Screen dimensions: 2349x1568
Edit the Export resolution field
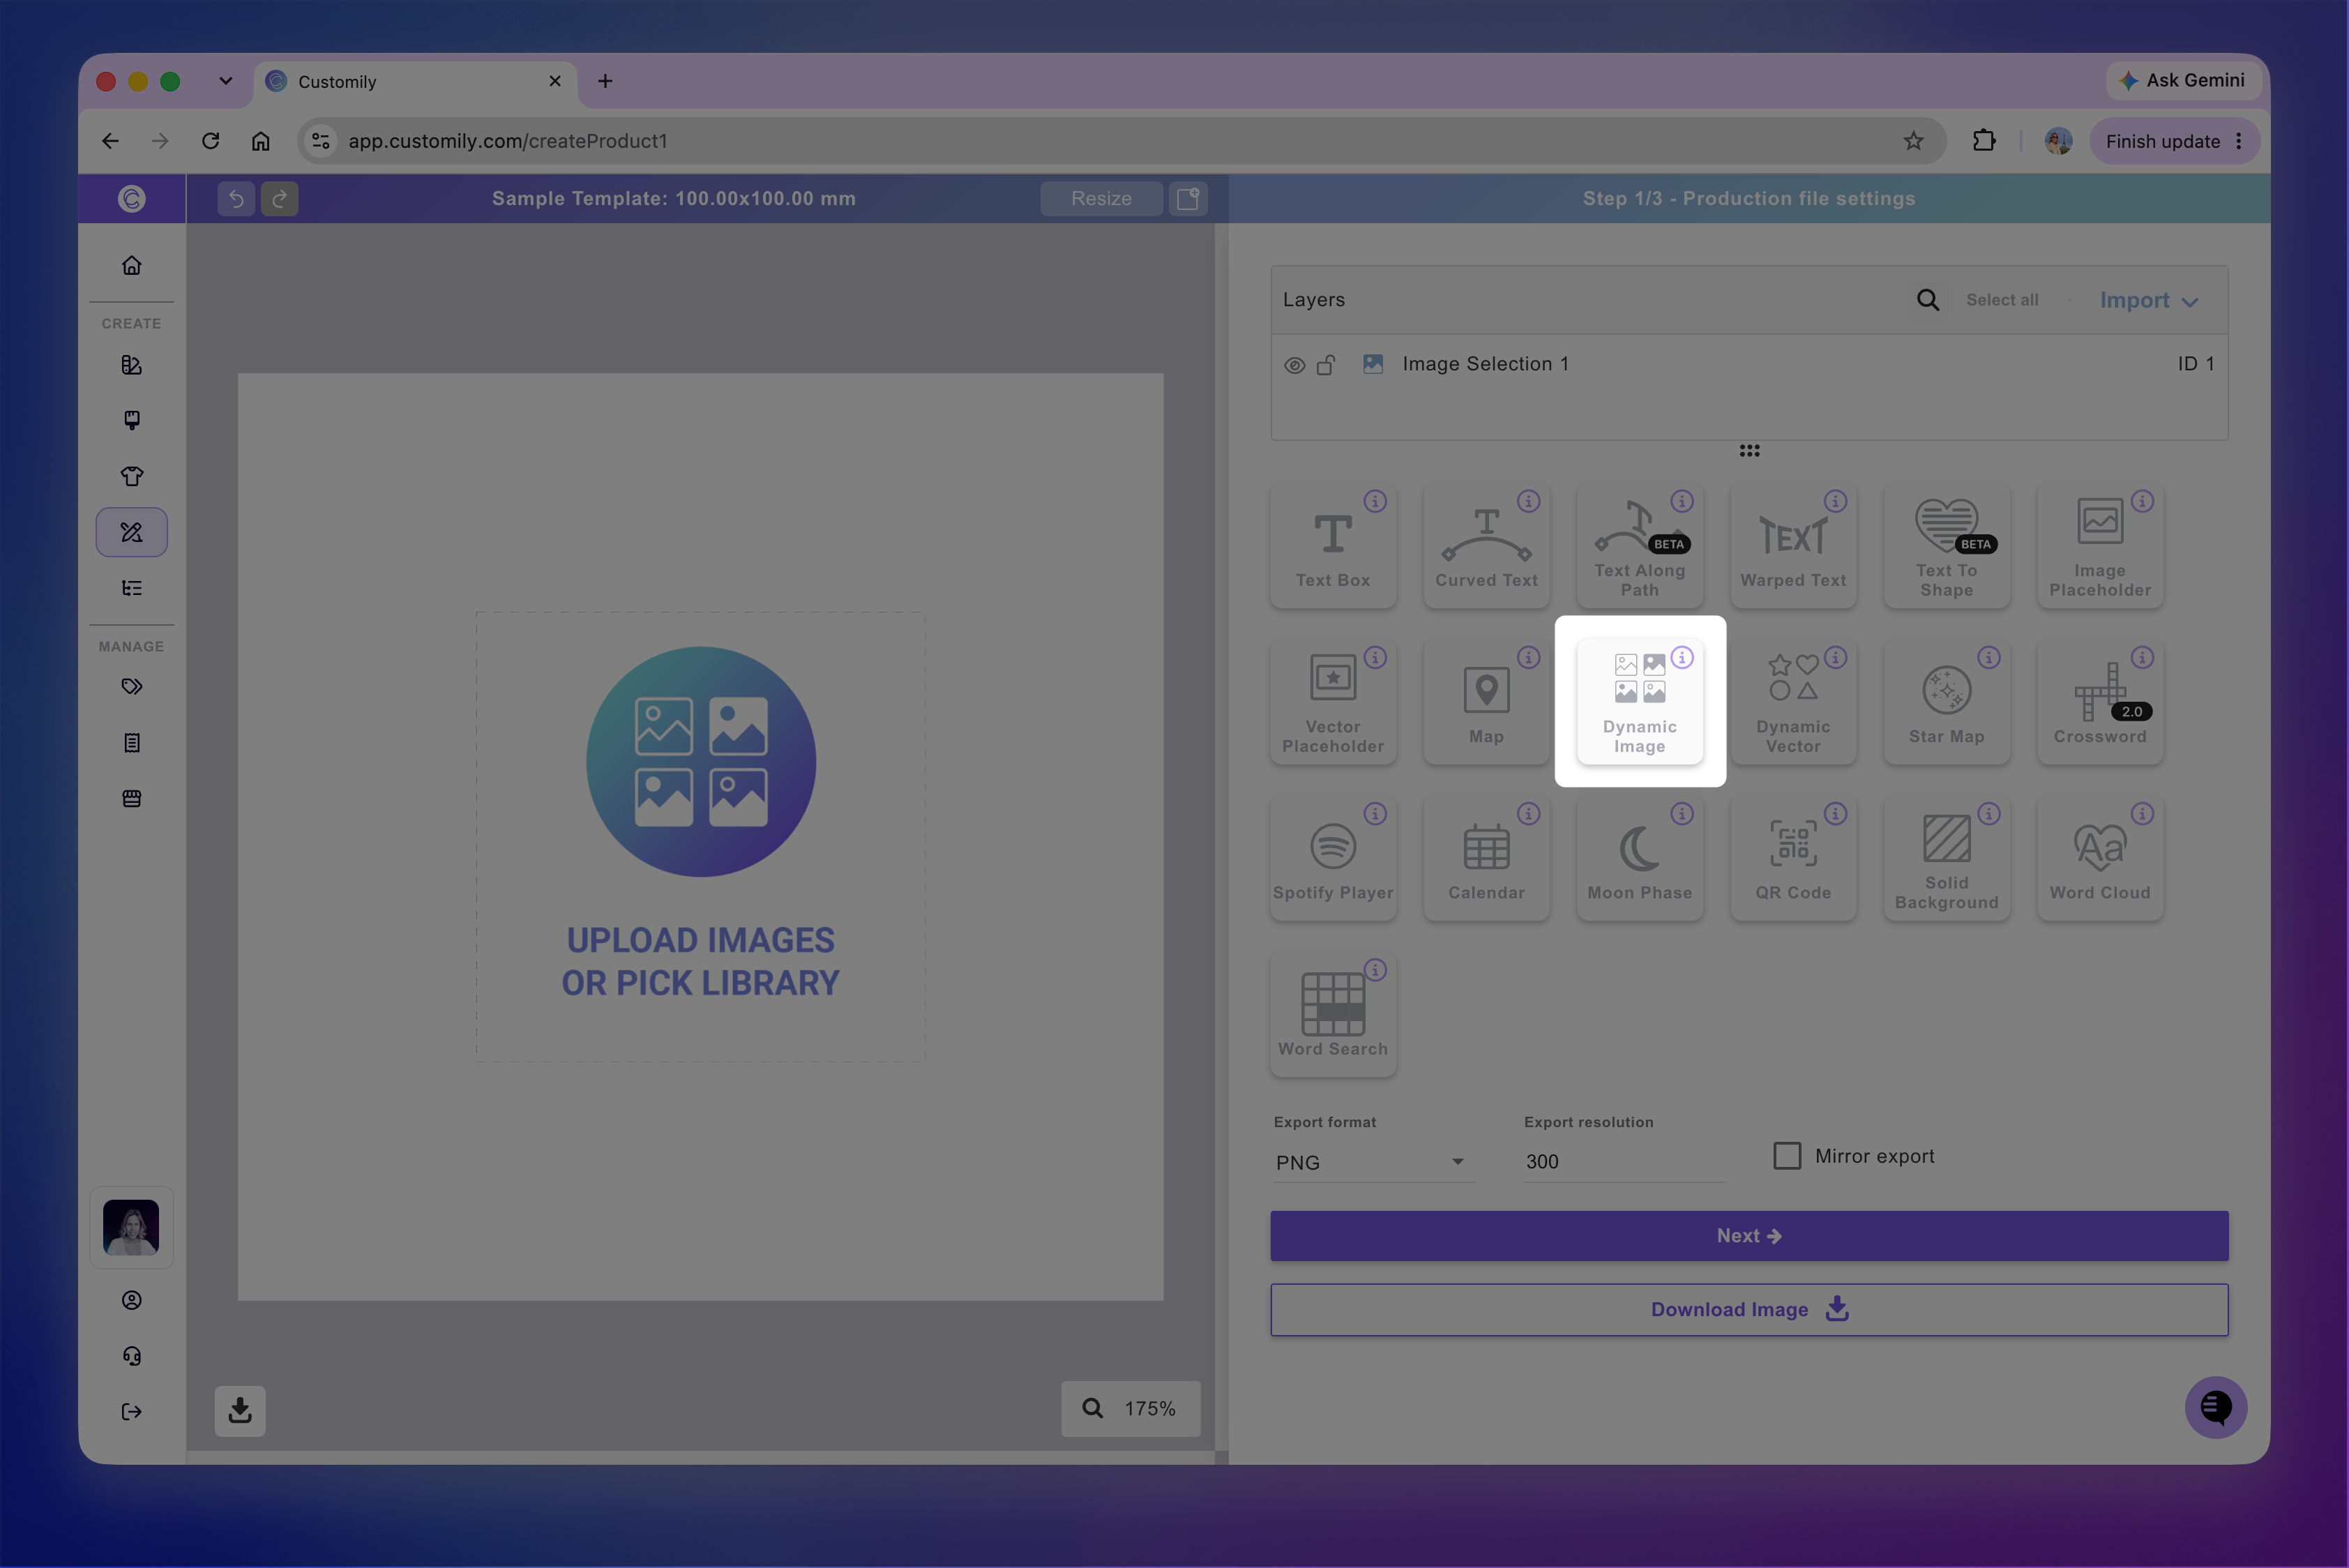click(x=1624, y=1162)
